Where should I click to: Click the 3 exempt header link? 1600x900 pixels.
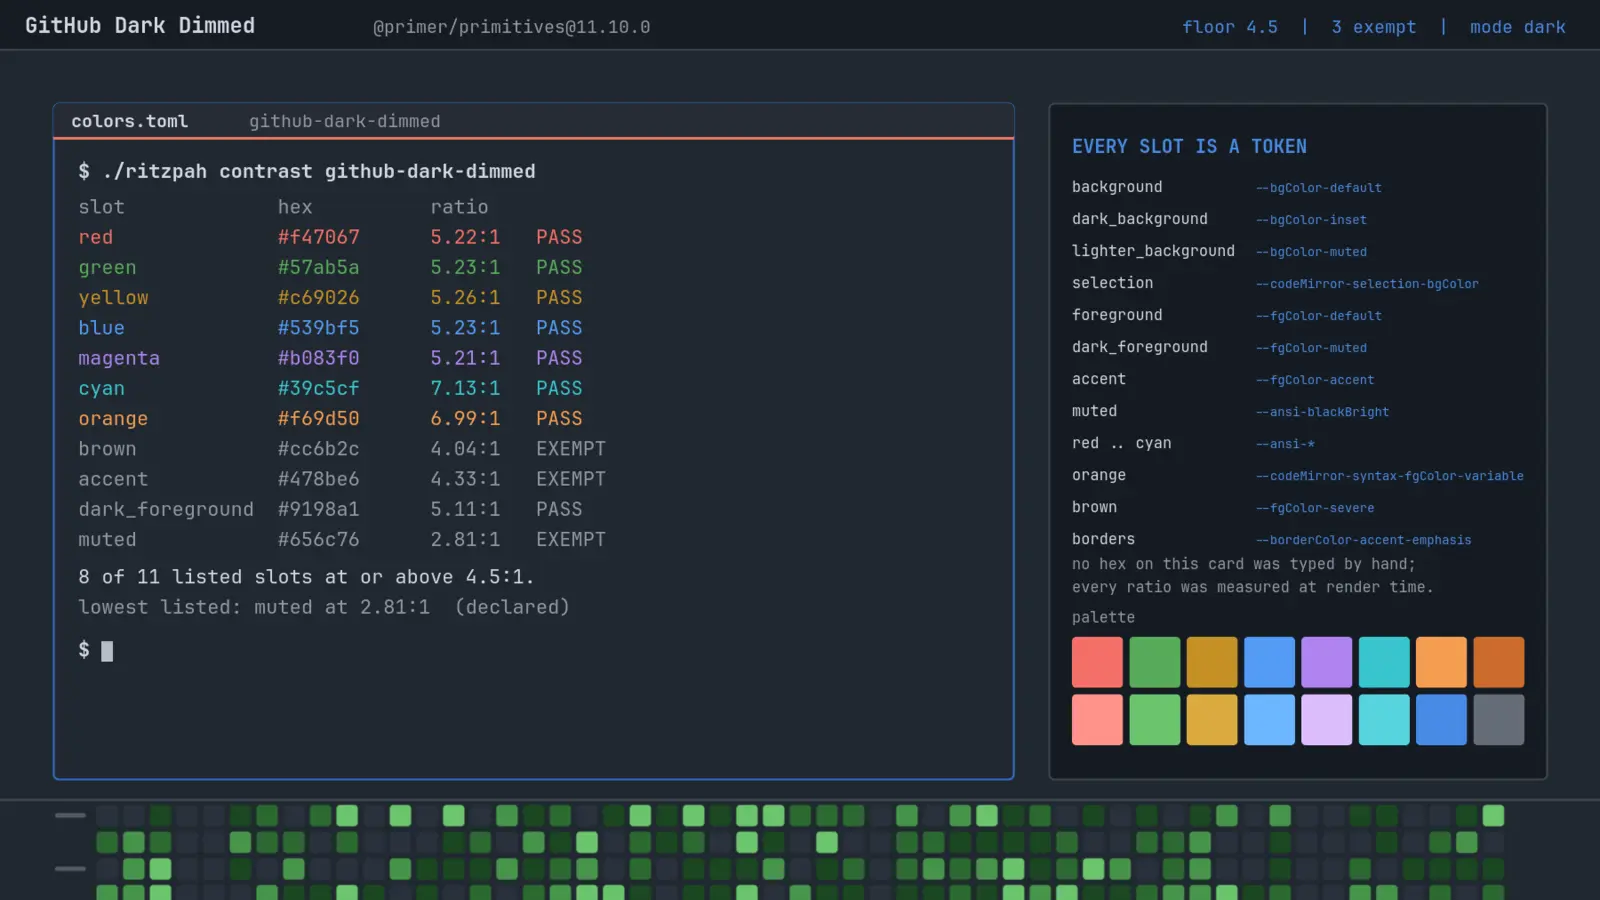pyautogui.click(x=1374, y=27)
